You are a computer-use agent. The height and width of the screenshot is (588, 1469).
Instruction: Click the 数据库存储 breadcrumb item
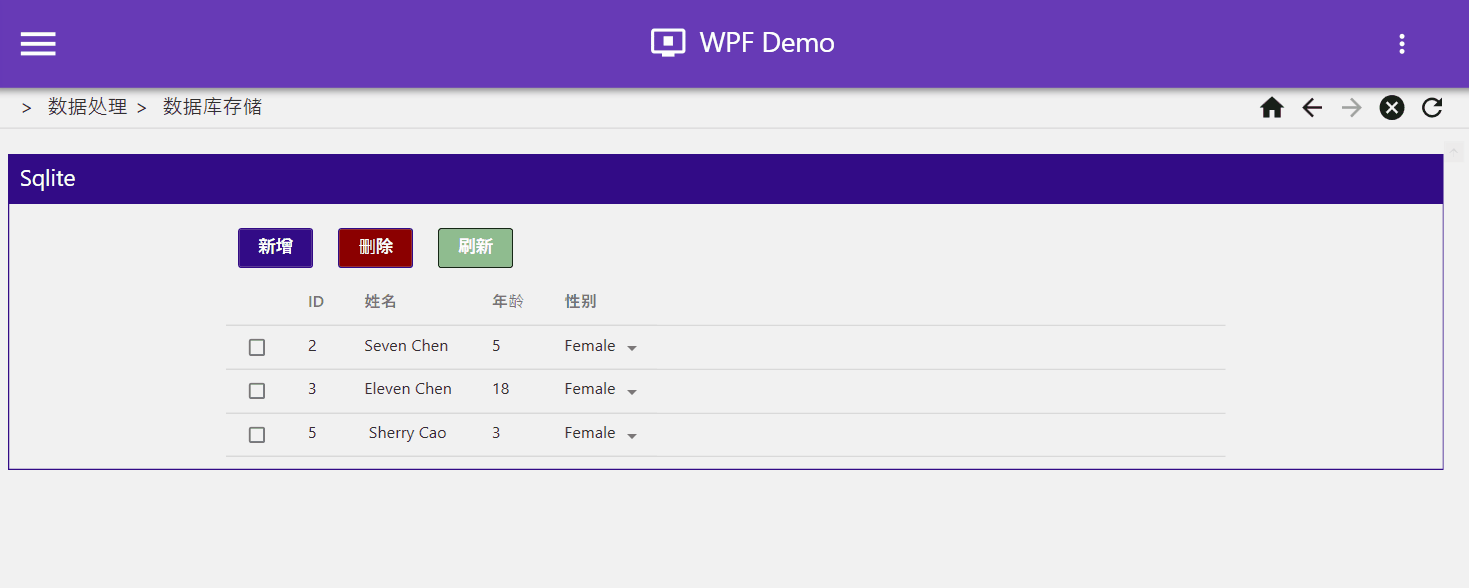(212, 107)
